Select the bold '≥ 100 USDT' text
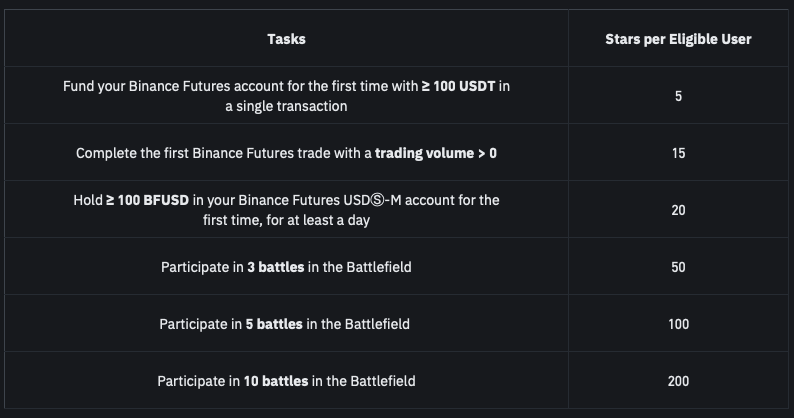This screenshot has height=418, width=794. pos(458,86)
